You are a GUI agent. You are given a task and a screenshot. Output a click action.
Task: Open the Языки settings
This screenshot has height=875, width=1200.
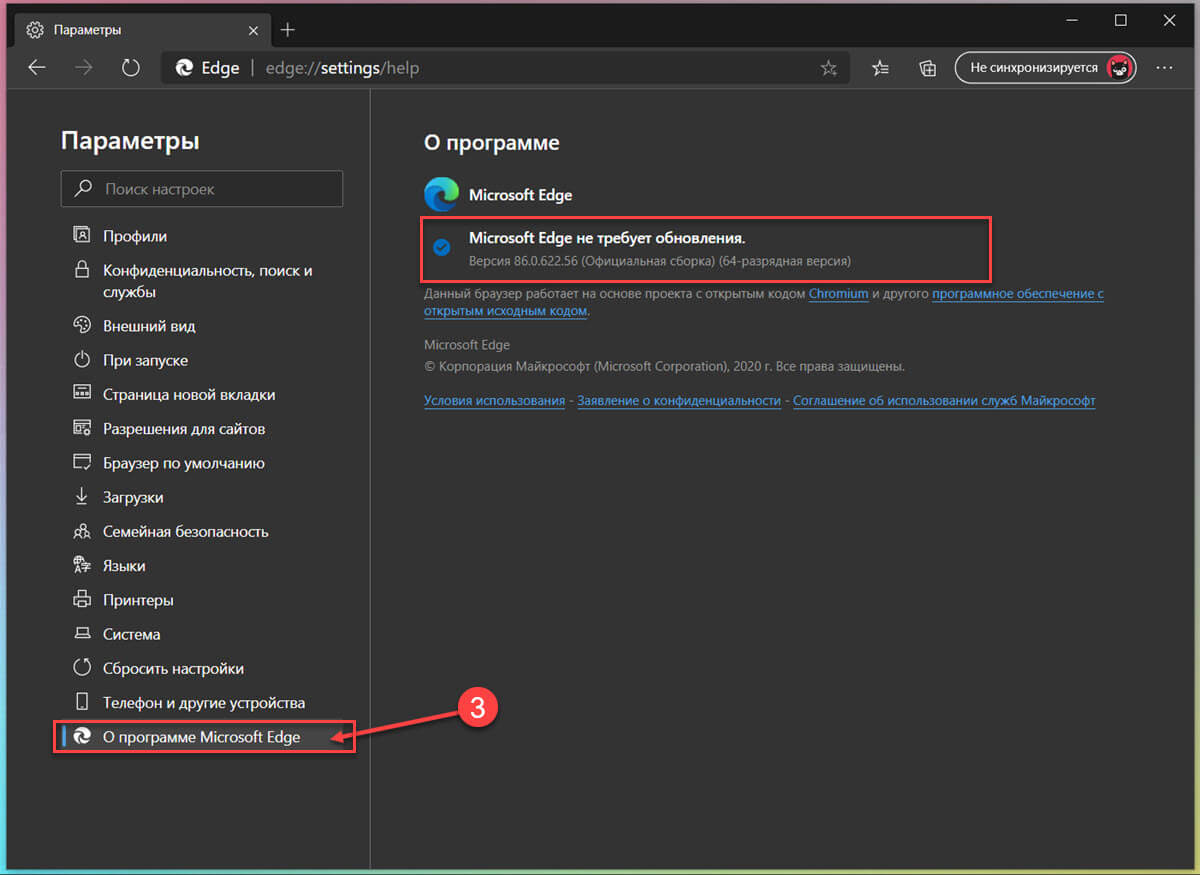[x=124, y=565]
